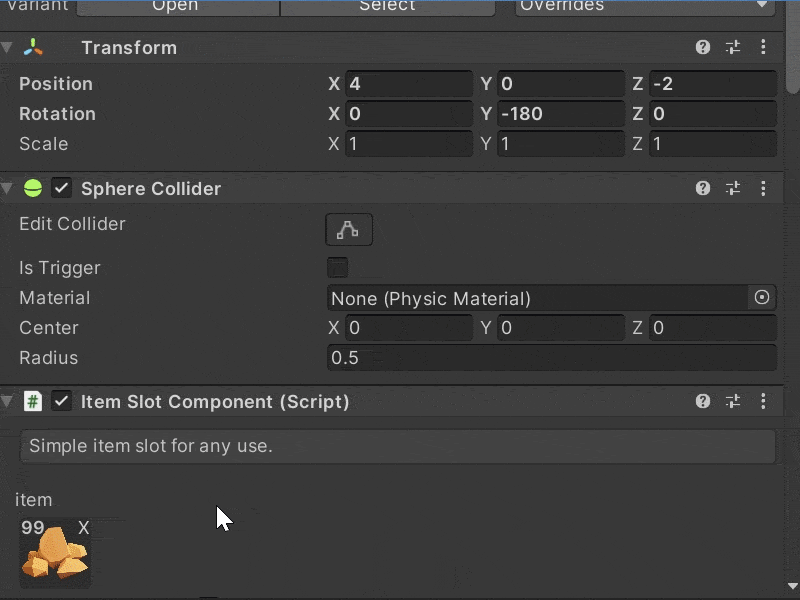800x600 pixels.
Task: Open the Item Slot Component more options menu
Action: pos(764,401)
